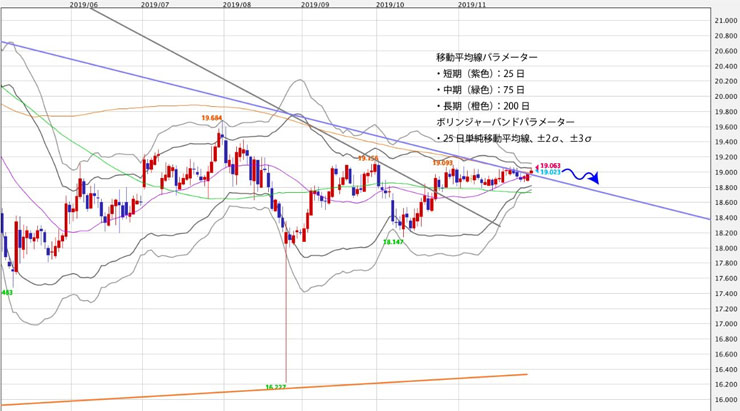Screen dimensions: 740x411
Task: Click the latest red candlestick beside 19.063
Action: 531,172
